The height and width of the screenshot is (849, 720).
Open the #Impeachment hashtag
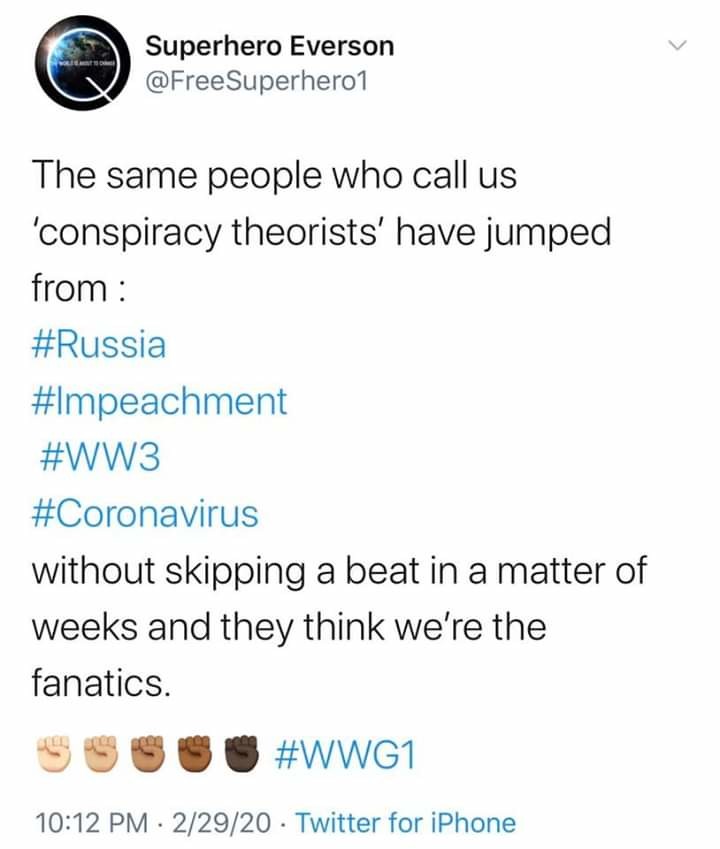click(159, 401)
